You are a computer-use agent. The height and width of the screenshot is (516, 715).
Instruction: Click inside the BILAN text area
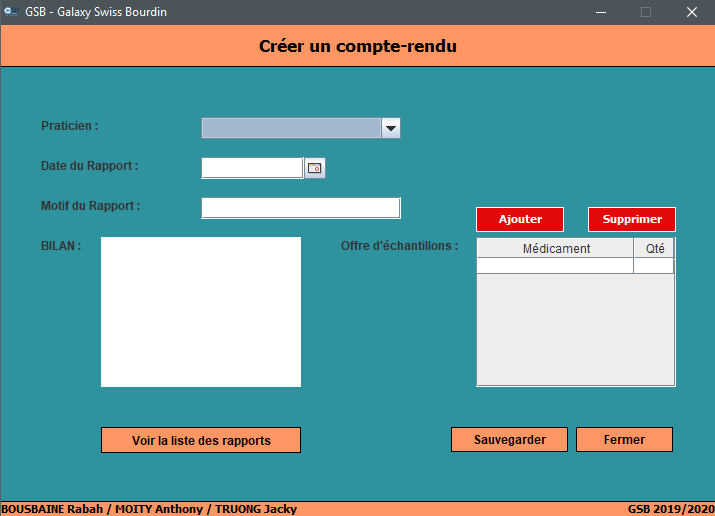200,311
